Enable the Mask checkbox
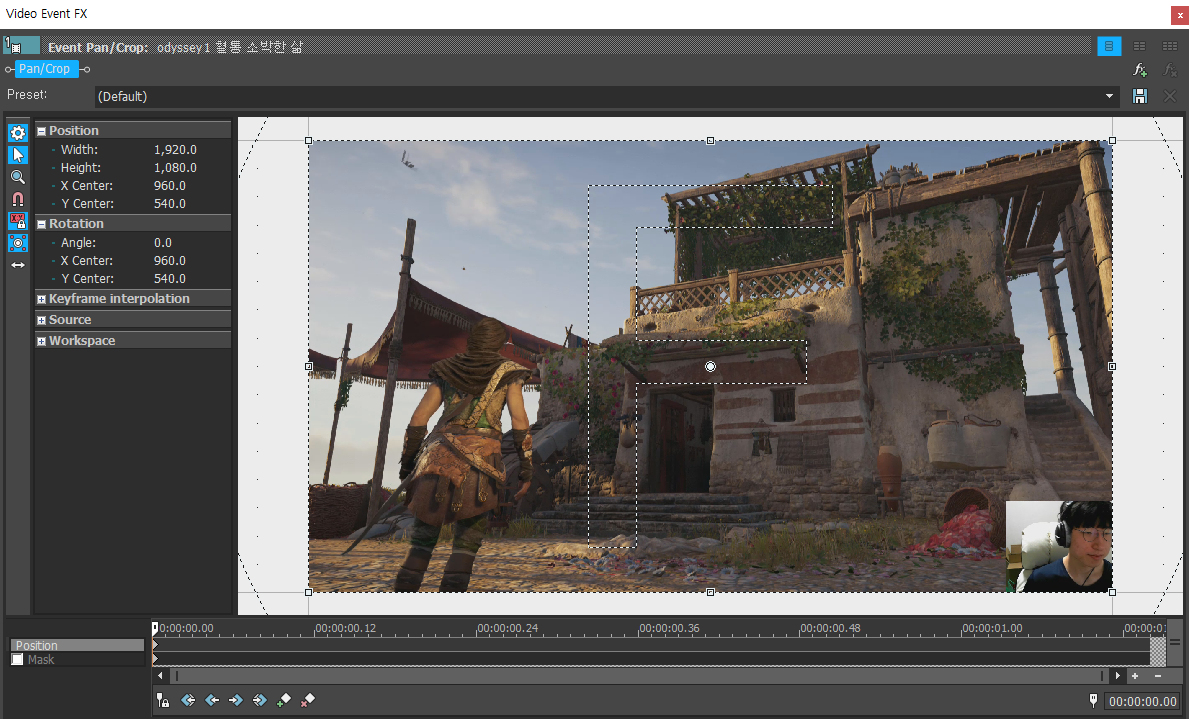This screenshot has width=1189, height=719. click(17, 660)
